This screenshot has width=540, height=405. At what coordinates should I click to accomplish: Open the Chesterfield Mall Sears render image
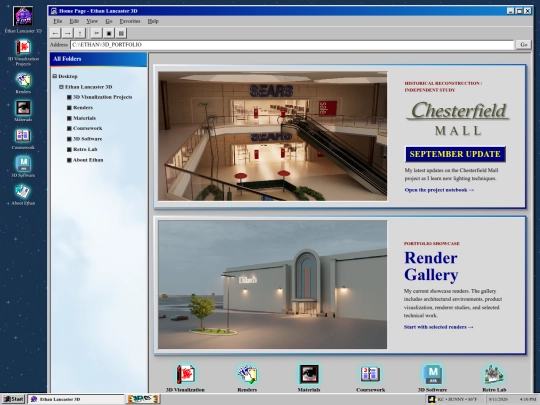(x=272, y=136)
